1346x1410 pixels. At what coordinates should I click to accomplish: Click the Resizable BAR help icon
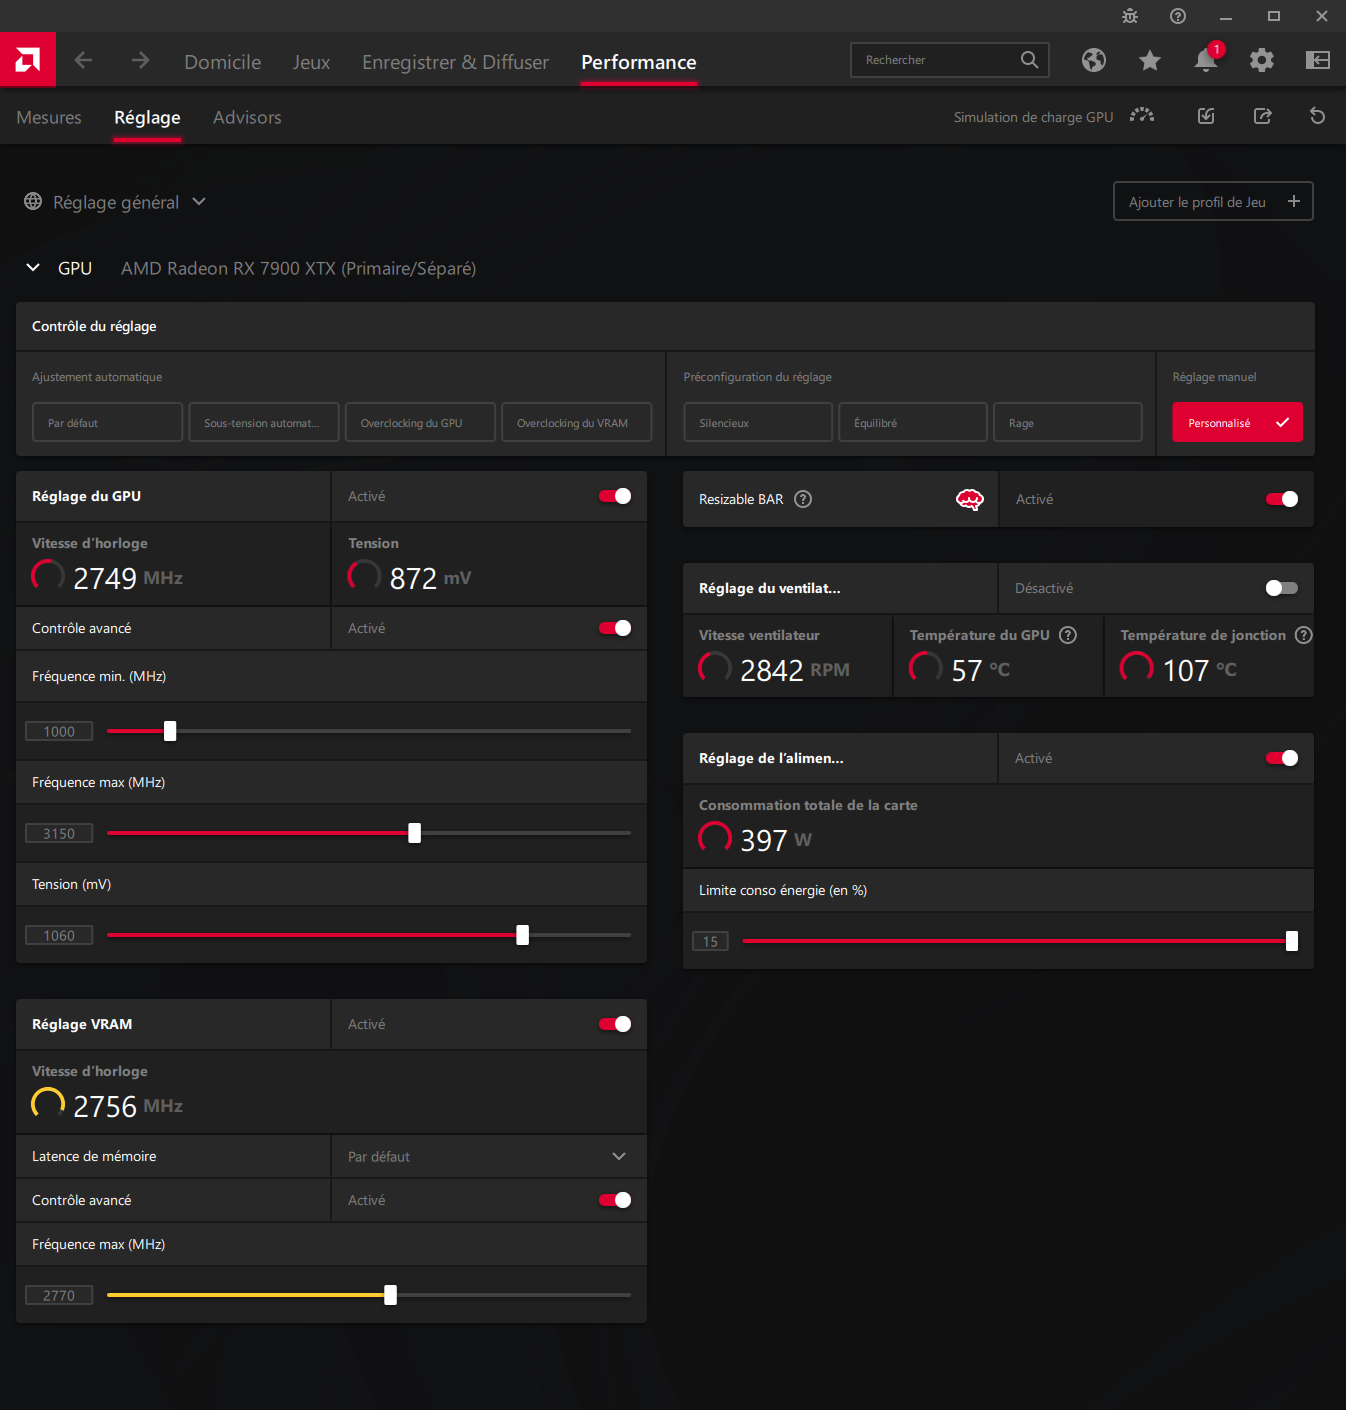click(803, 499)
